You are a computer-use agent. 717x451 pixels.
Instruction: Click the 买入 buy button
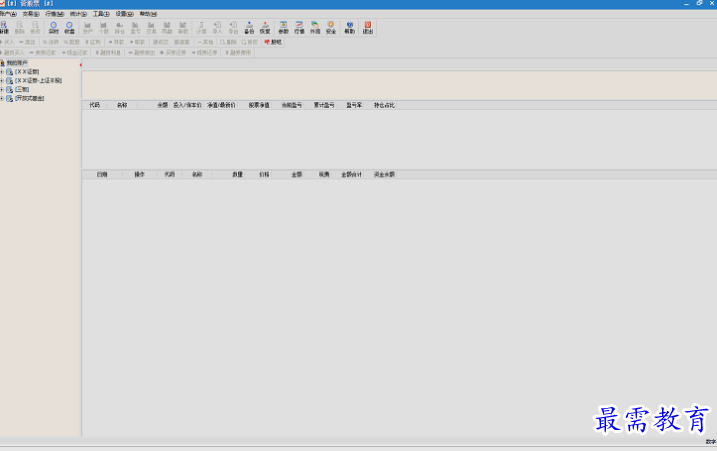tap(7, 42)
